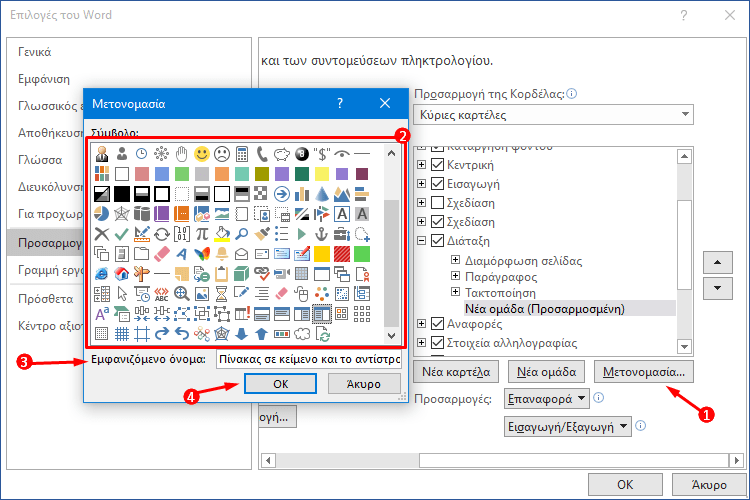Pick the piggy bank symbol
This screenshot has width=750, height=500.
(282, 154)
